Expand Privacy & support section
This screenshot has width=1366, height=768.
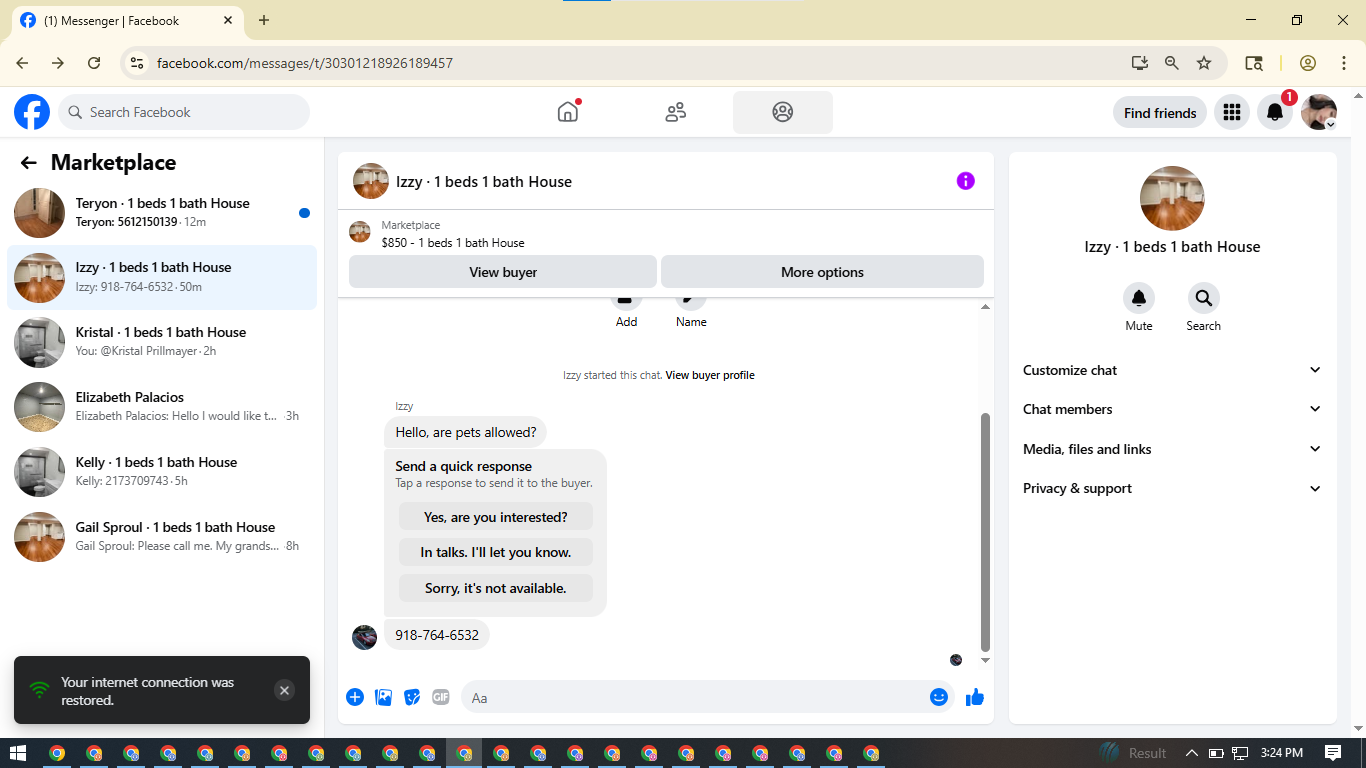coord(1173,488)
